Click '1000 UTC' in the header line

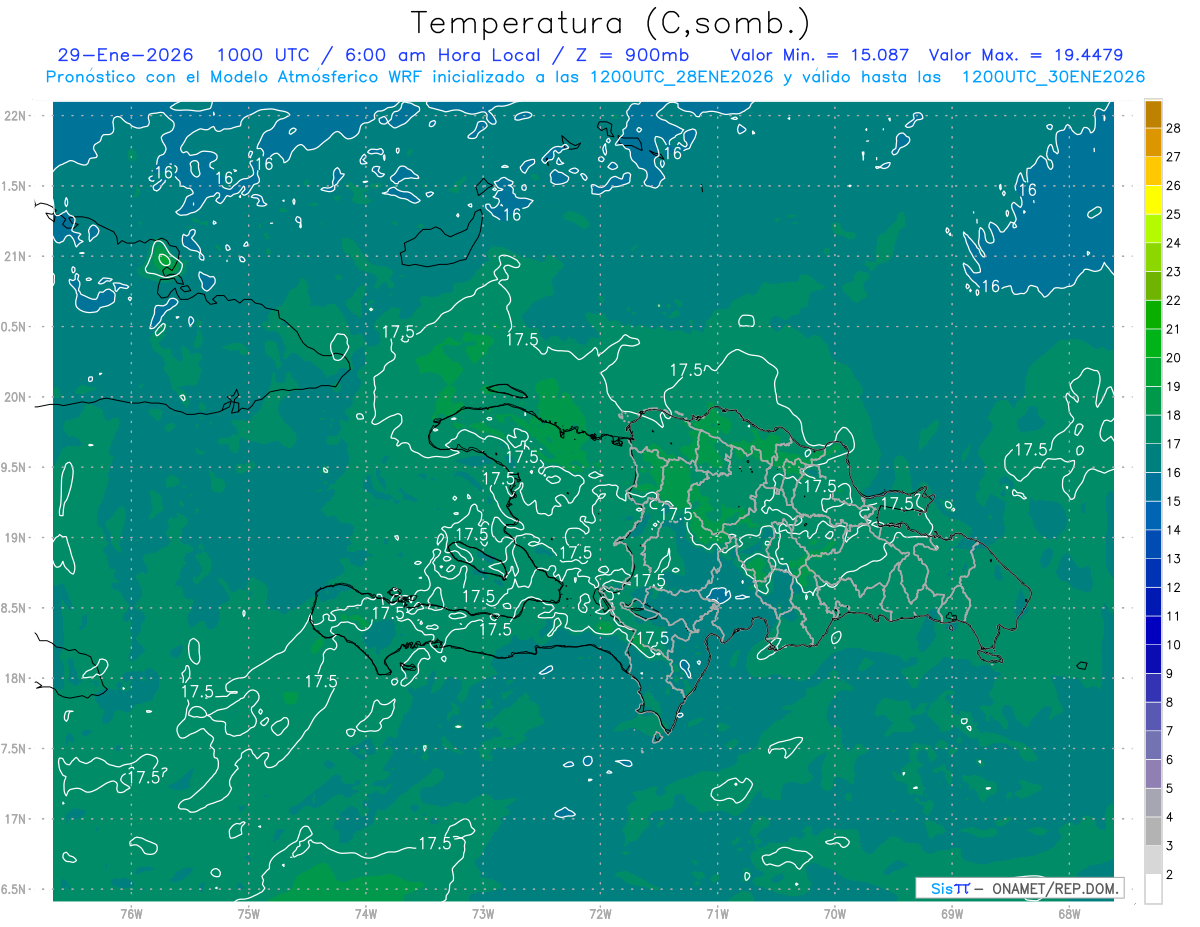pos(263,54)
